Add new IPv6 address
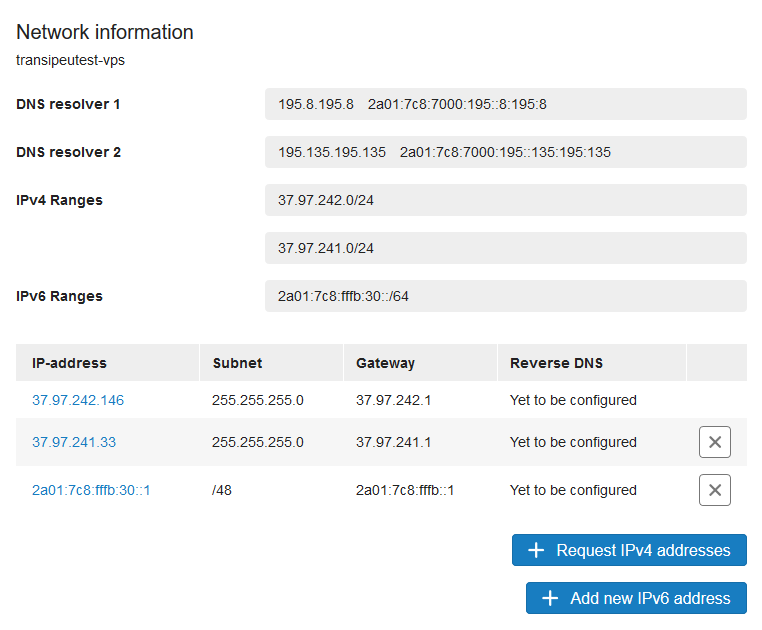This screenshot has height=630, width=762. coord(636,598)
